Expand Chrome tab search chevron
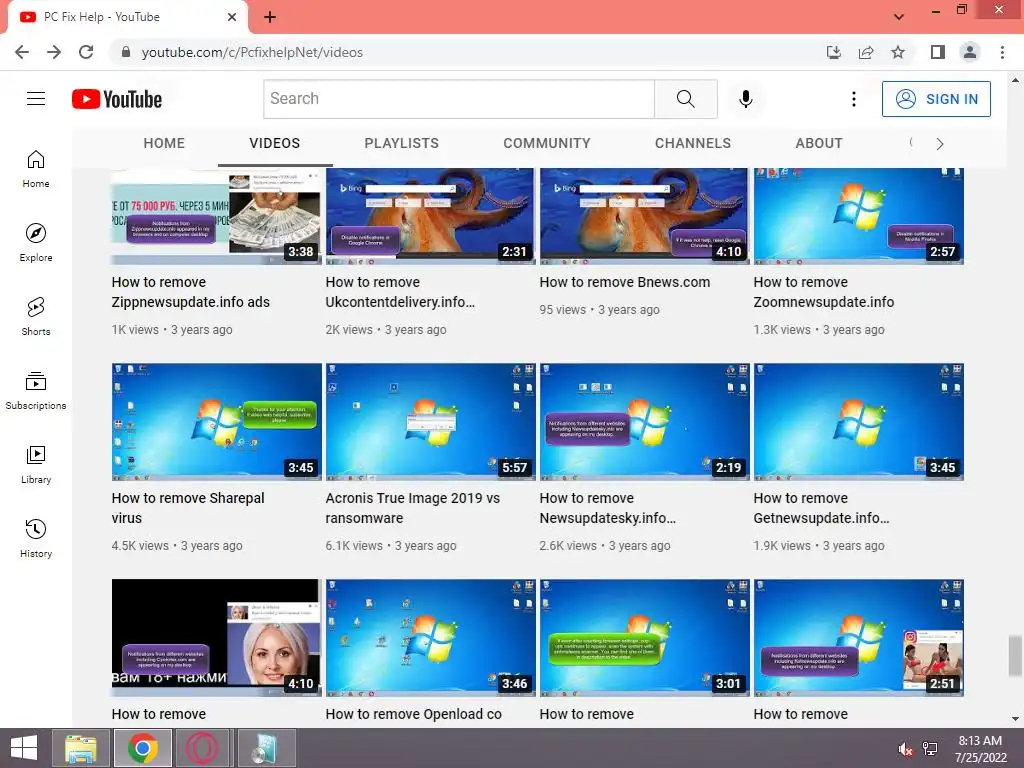Screen dimensions: 1024x768 tap(899, 17)
